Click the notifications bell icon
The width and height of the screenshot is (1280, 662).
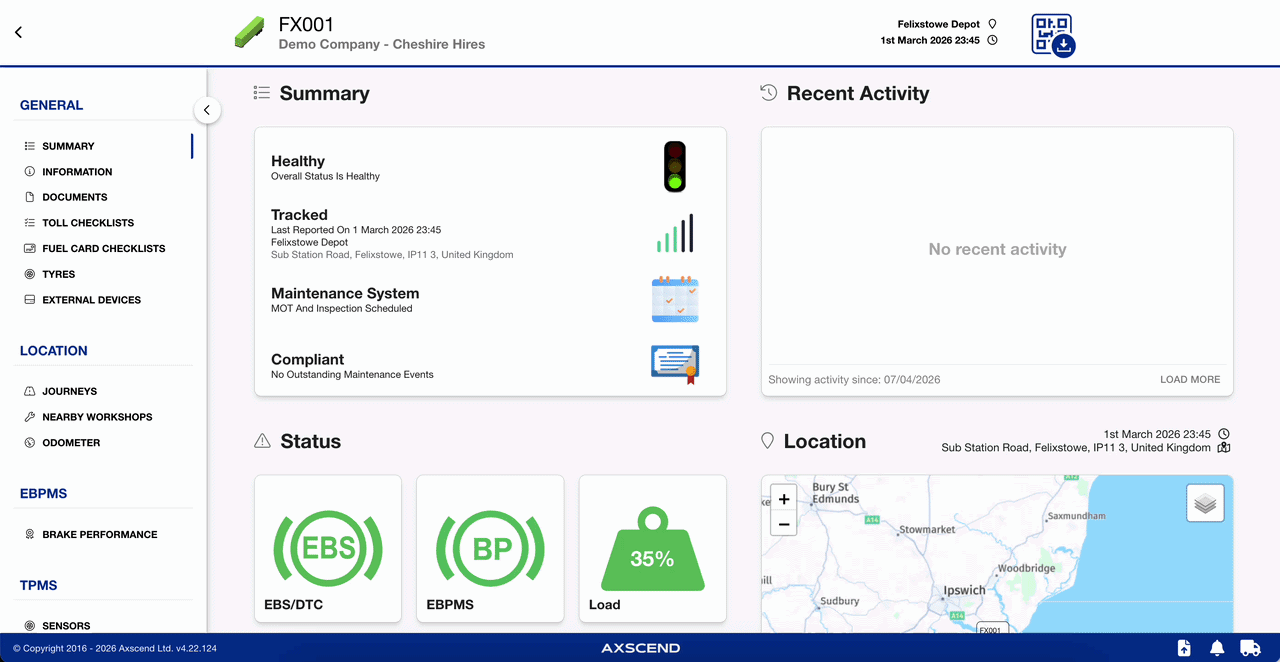click(x=1217, y=648)
